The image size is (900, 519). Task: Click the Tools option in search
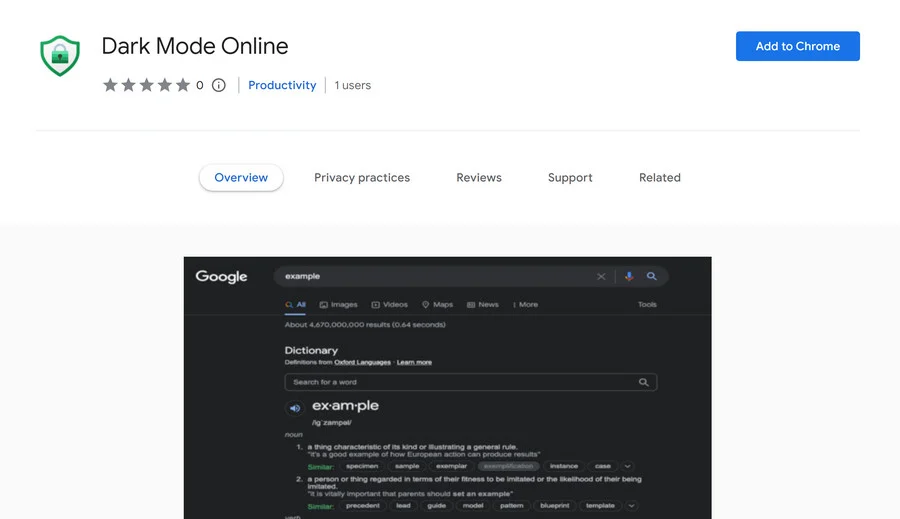[647, 305]
